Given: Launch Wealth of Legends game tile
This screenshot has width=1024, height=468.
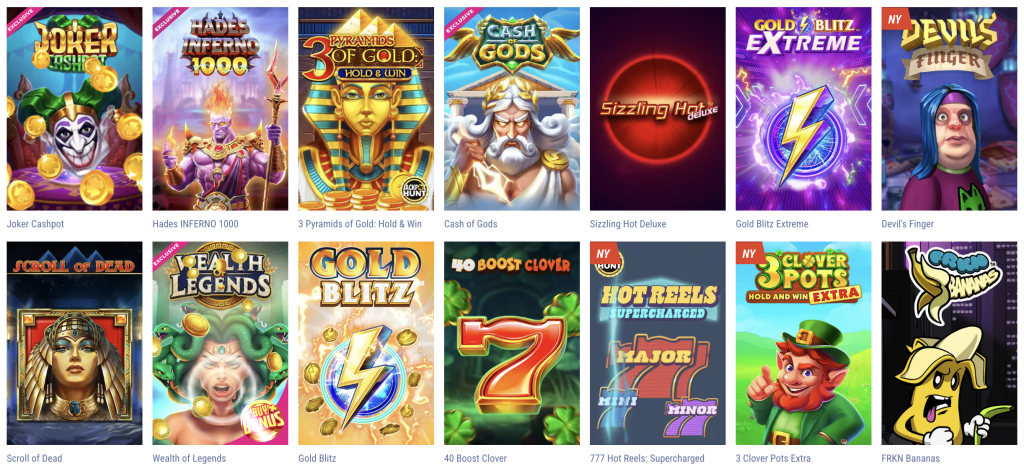Looking at the screenshot, I should click(x=220, y=343).
